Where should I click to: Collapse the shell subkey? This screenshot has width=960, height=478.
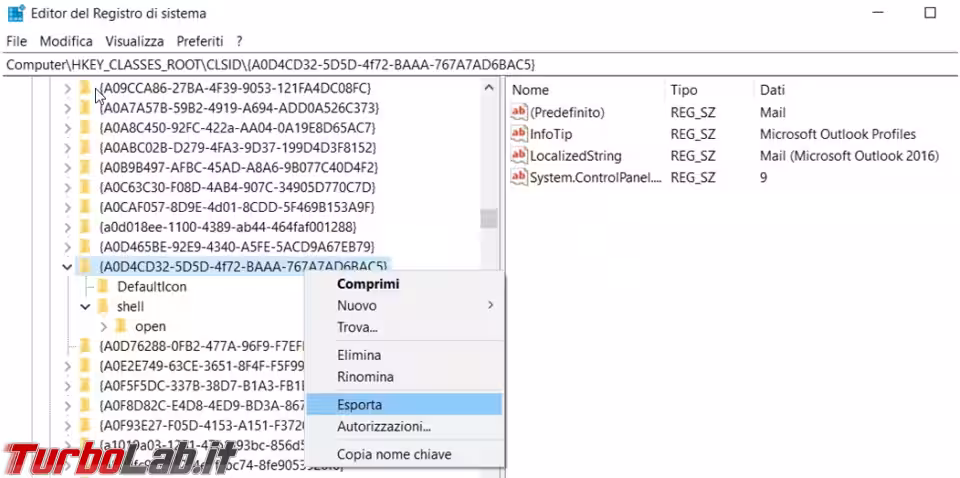85,306
